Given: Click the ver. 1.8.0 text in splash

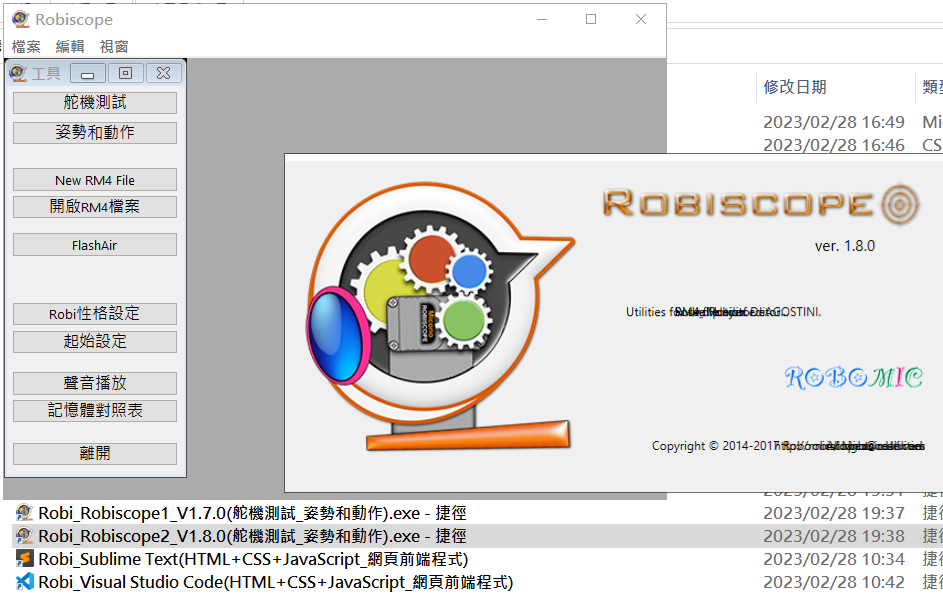Looking at the screenshot, I should [844, 246].
